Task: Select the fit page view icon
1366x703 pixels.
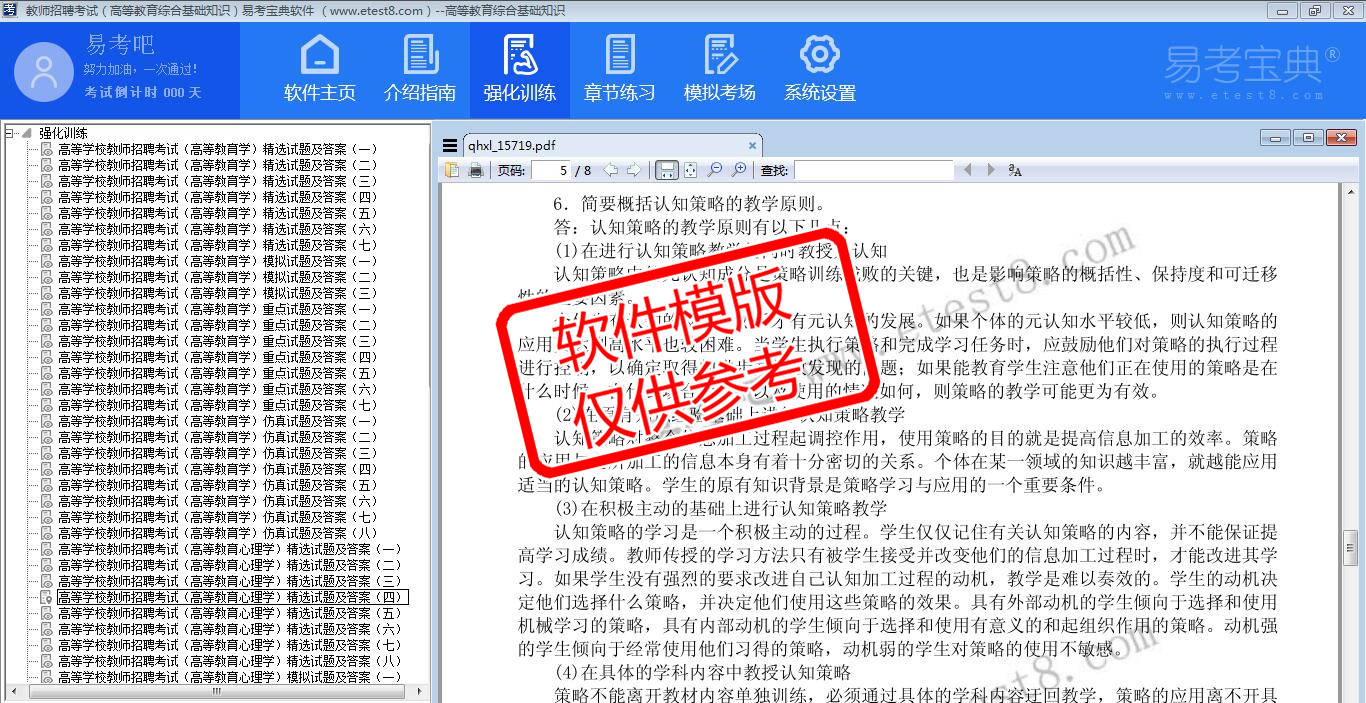Action: coord(690,170)
